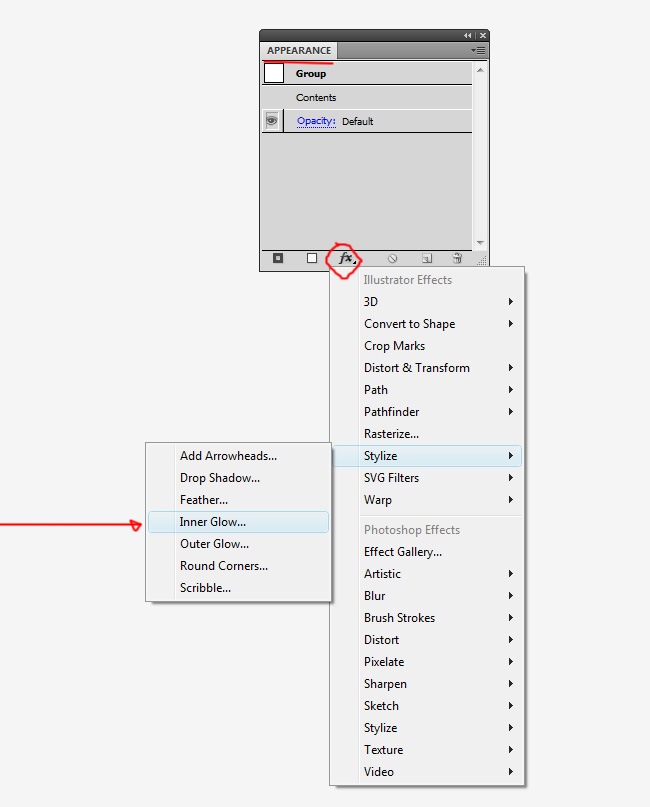
Task: Expand the Warp submenu
Action: coord(427,500)
